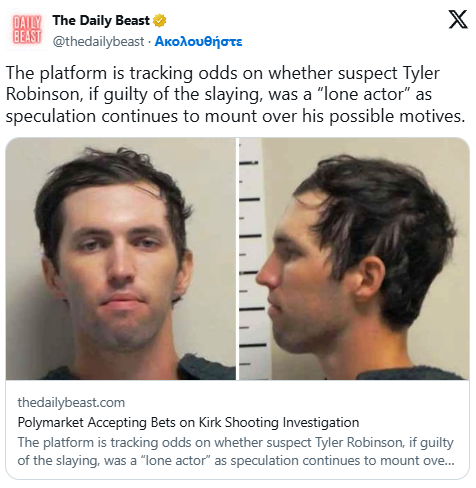Open the front-facing mugshot photo

point(121,259)
